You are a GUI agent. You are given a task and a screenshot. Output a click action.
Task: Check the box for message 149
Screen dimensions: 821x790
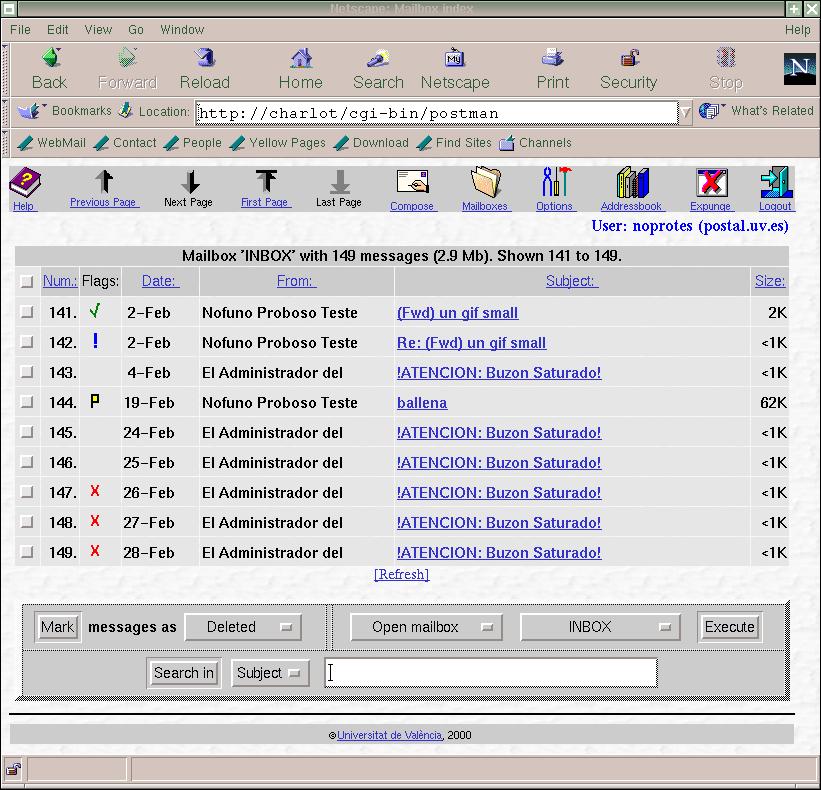(27, 551)
